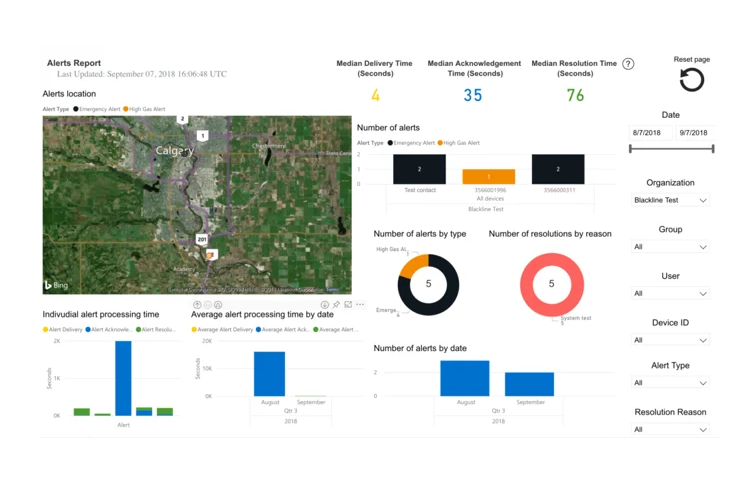Click the start date field 8/7/2018
The image size is (750, 501).
[647, 133]
